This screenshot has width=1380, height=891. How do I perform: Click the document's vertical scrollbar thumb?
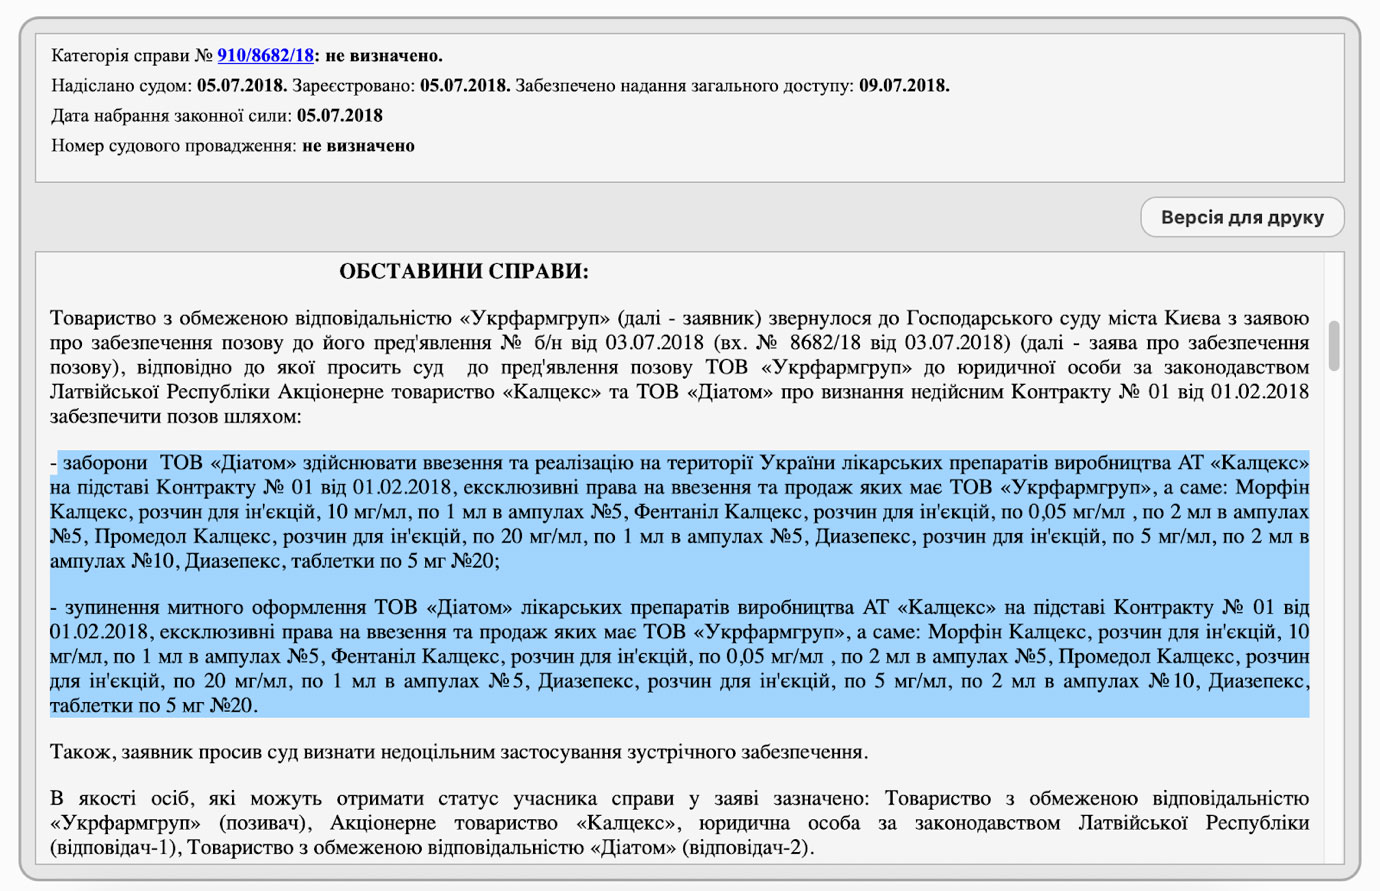(x=1334, y=346)
